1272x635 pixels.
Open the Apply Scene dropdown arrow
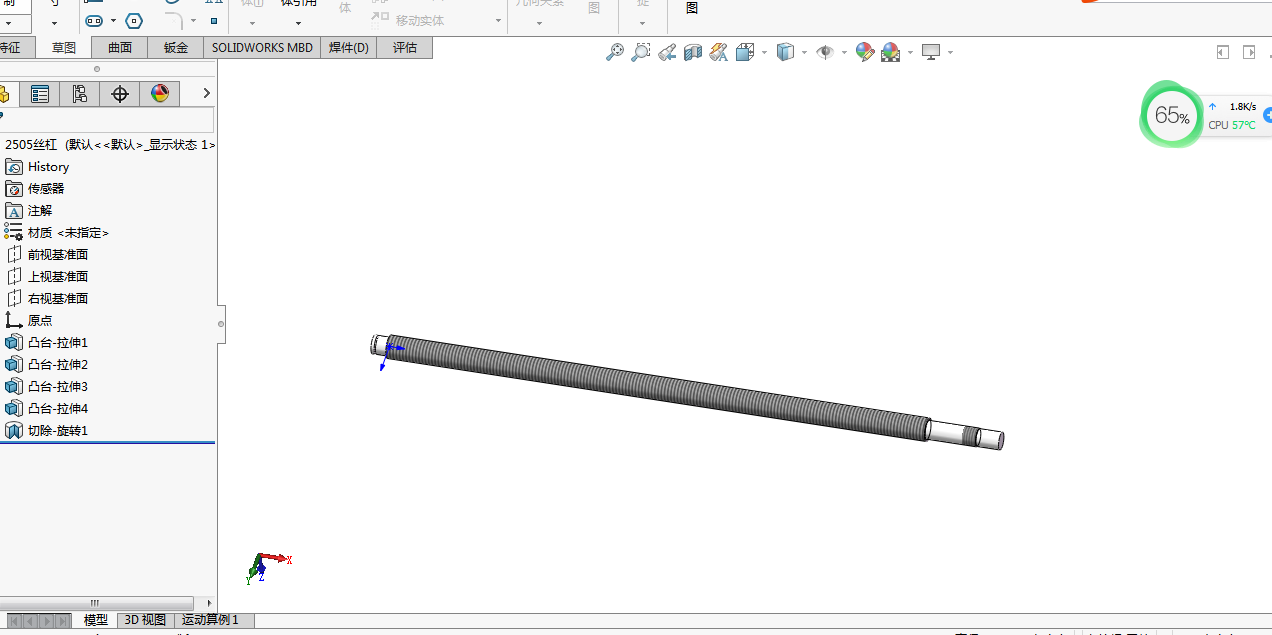[x=909, y=52]
